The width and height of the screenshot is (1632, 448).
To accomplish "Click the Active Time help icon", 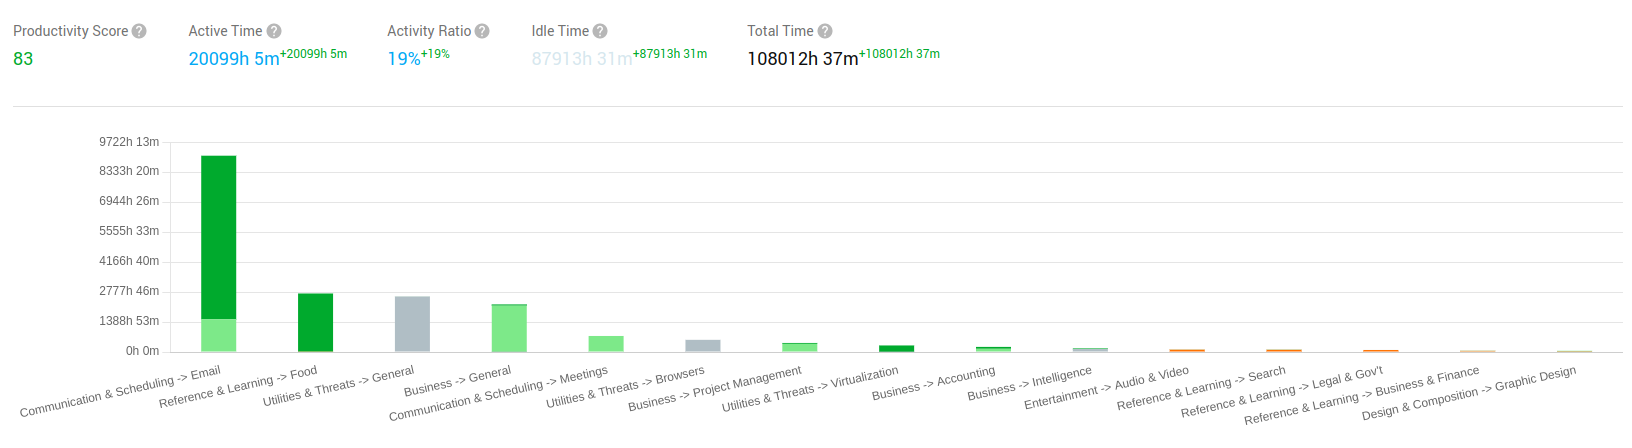I will (x=274, y=31).
